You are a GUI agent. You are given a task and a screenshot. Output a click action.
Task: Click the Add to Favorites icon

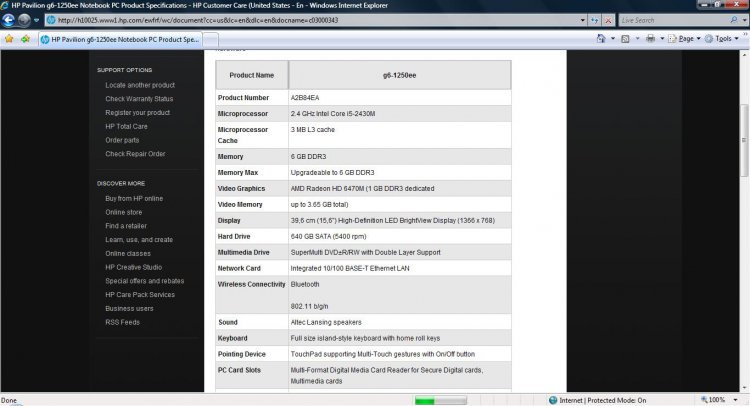pos(25,39)
